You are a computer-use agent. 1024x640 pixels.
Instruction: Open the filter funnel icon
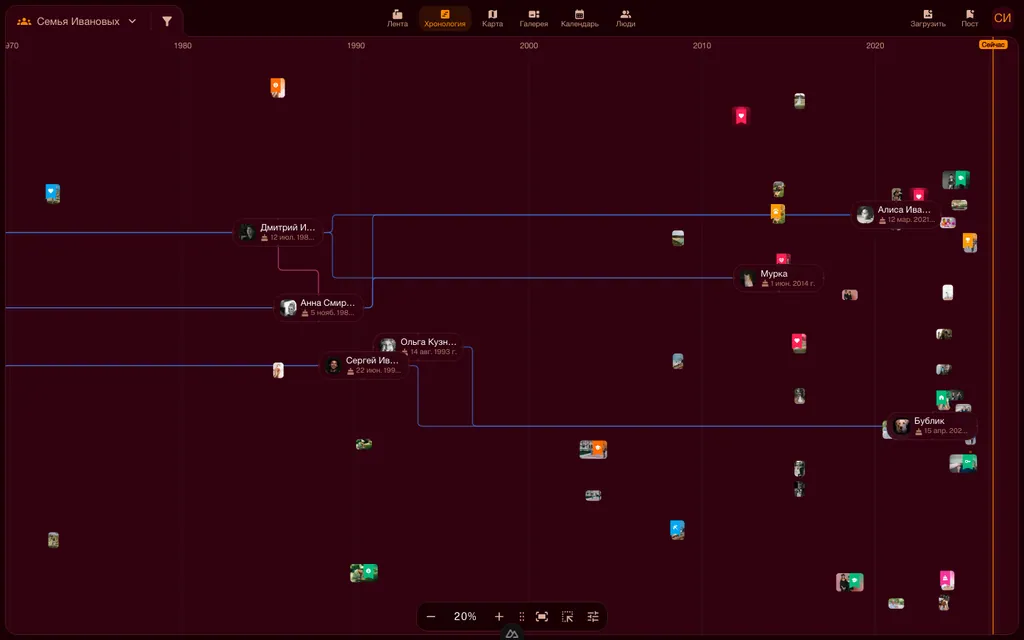coord(167,22)
